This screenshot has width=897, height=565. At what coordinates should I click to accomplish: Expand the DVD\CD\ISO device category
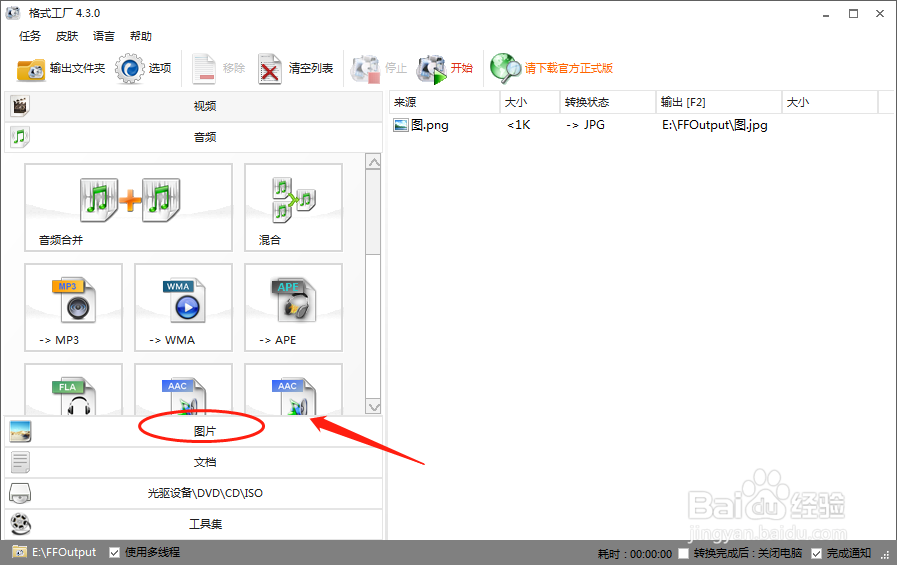click(193, 493)
